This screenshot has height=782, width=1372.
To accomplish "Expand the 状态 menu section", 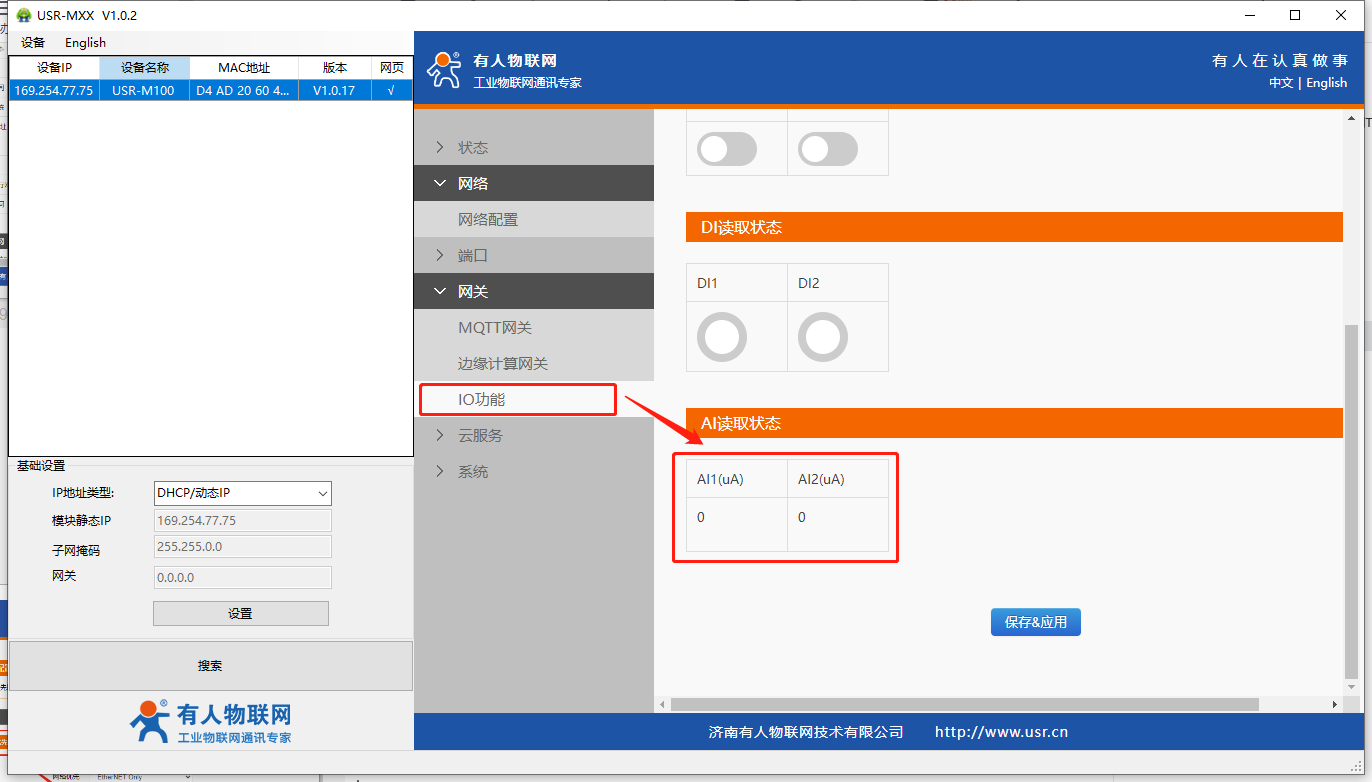I will point(534,147).
